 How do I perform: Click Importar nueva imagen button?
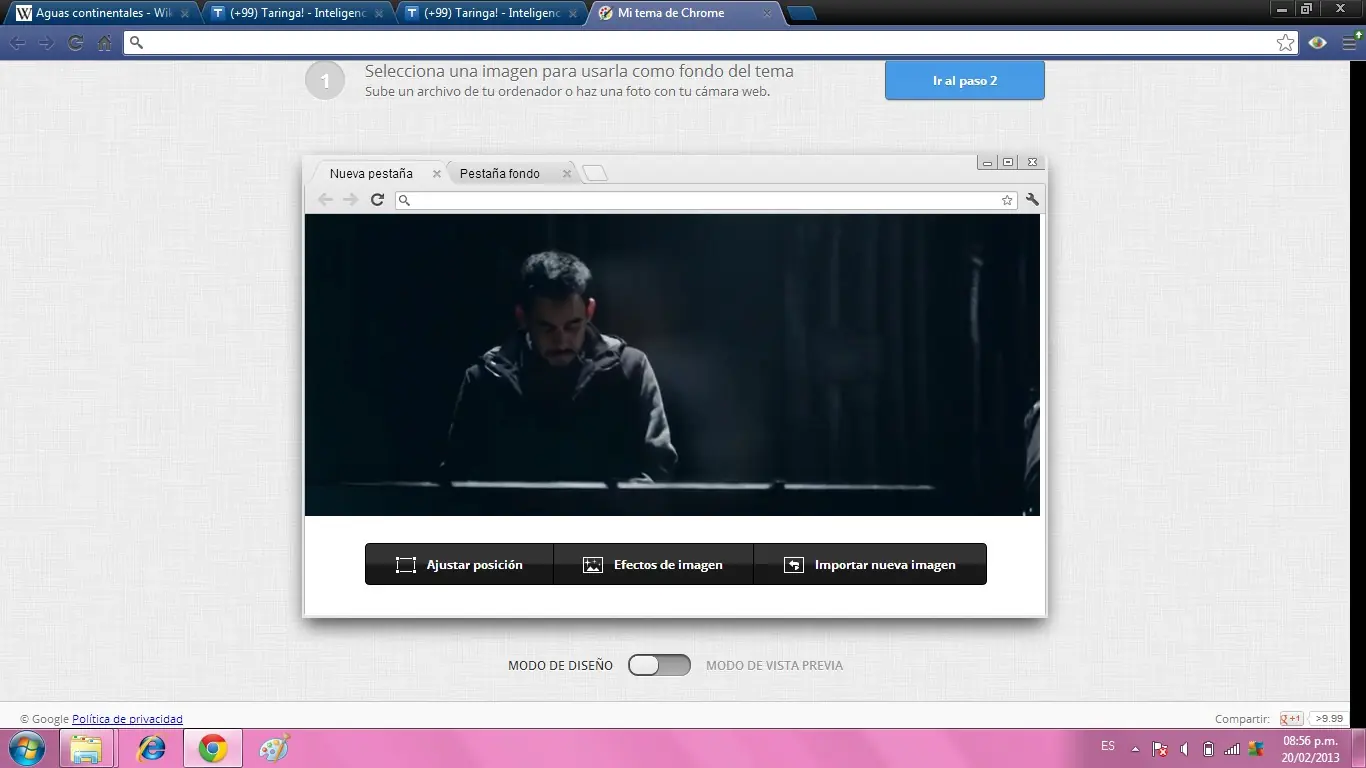tap(870, 565)
